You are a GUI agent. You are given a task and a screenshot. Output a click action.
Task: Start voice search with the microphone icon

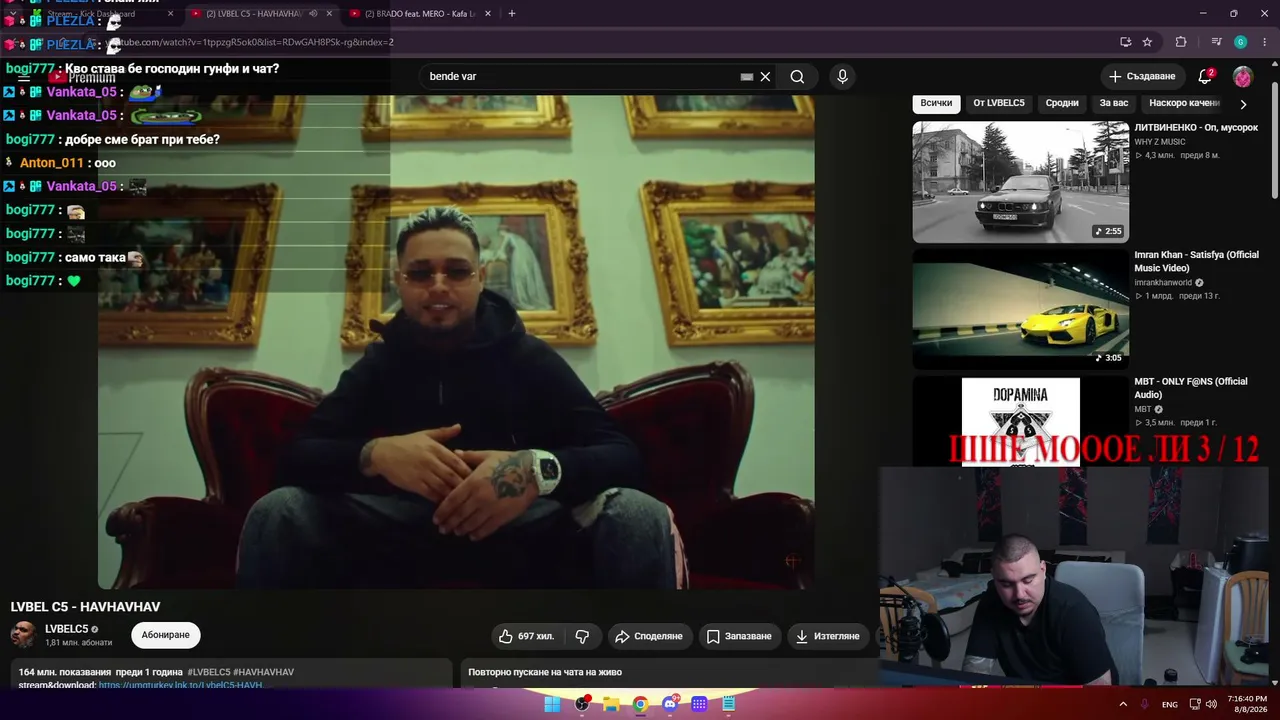[842, 77]
